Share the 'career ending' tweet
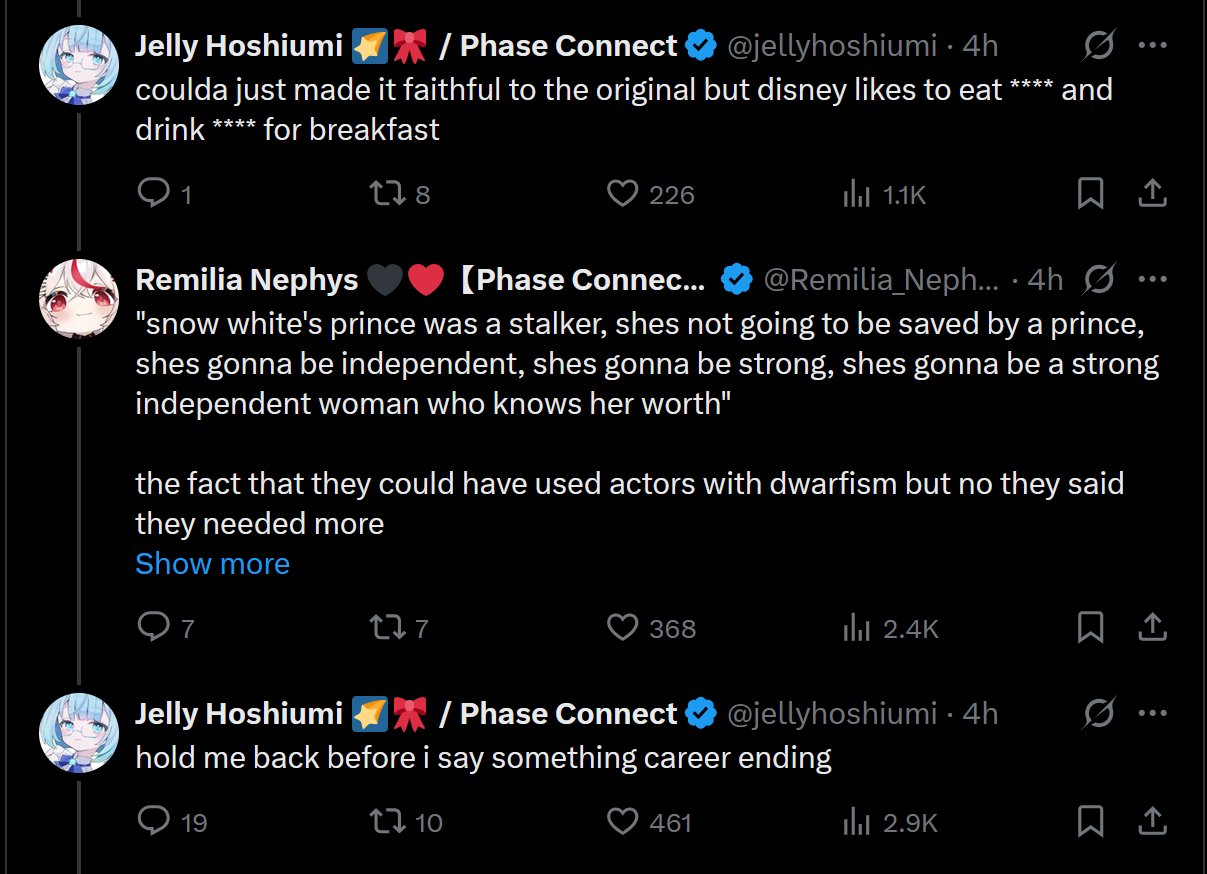The height and width of the screenshot is (874, 1207). pyautogui.click(x=1152, y=822)
